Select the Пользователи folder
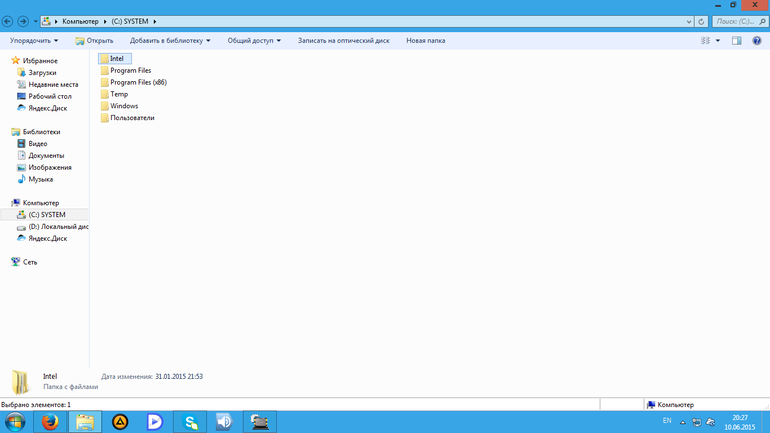 tap(132, 118)
